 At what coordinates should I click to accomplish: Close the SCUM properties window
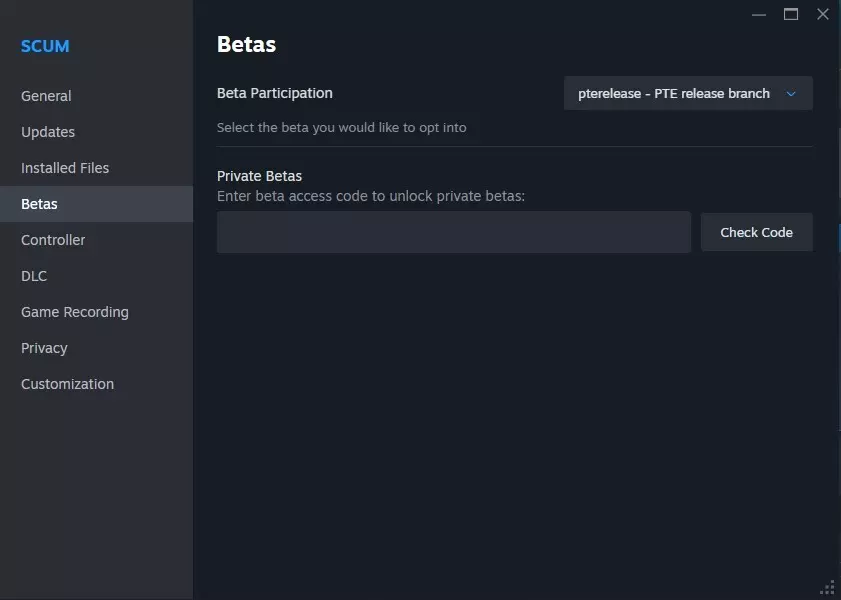[x=823, y=14]
